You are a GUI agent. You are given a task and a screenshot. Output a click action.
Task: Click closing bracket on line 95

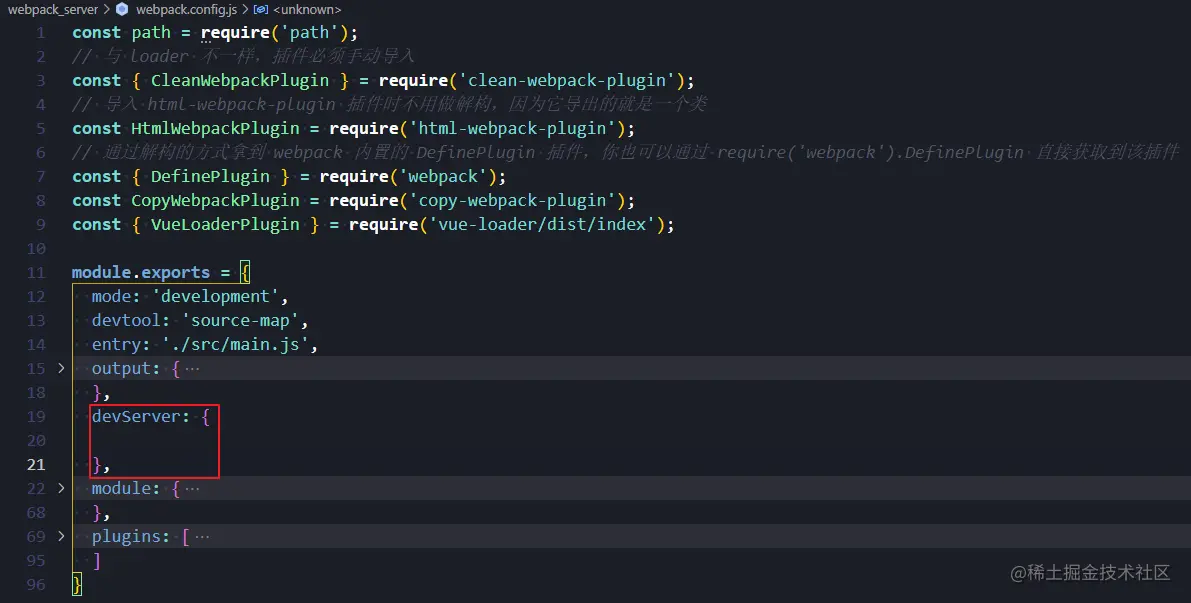coord(96,560)
